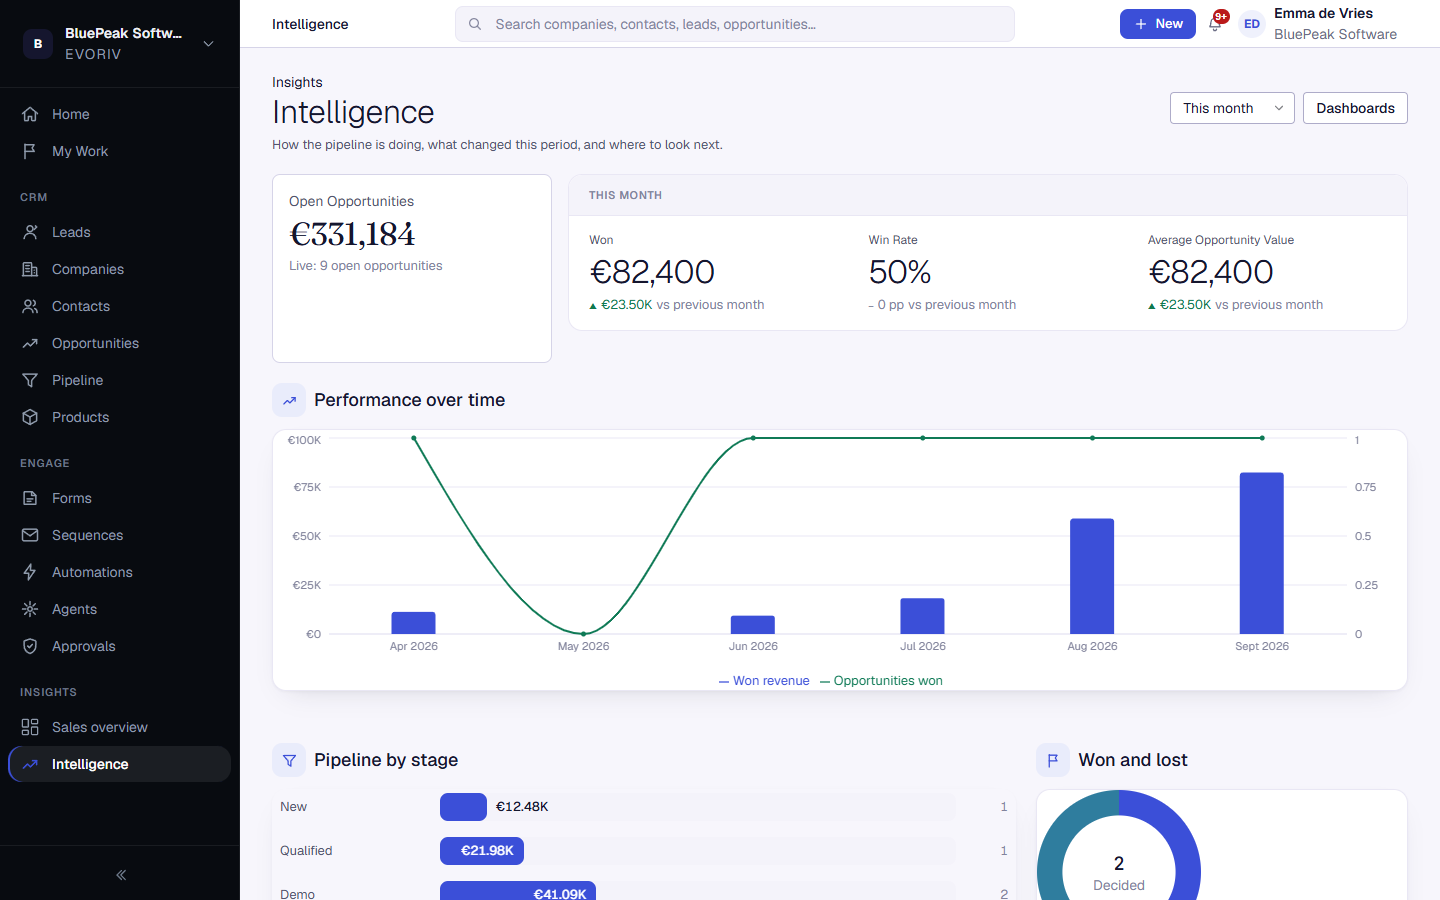Click the Automations lightning icon
This screenshot has width=1440, height=900.
coord(30,572)
